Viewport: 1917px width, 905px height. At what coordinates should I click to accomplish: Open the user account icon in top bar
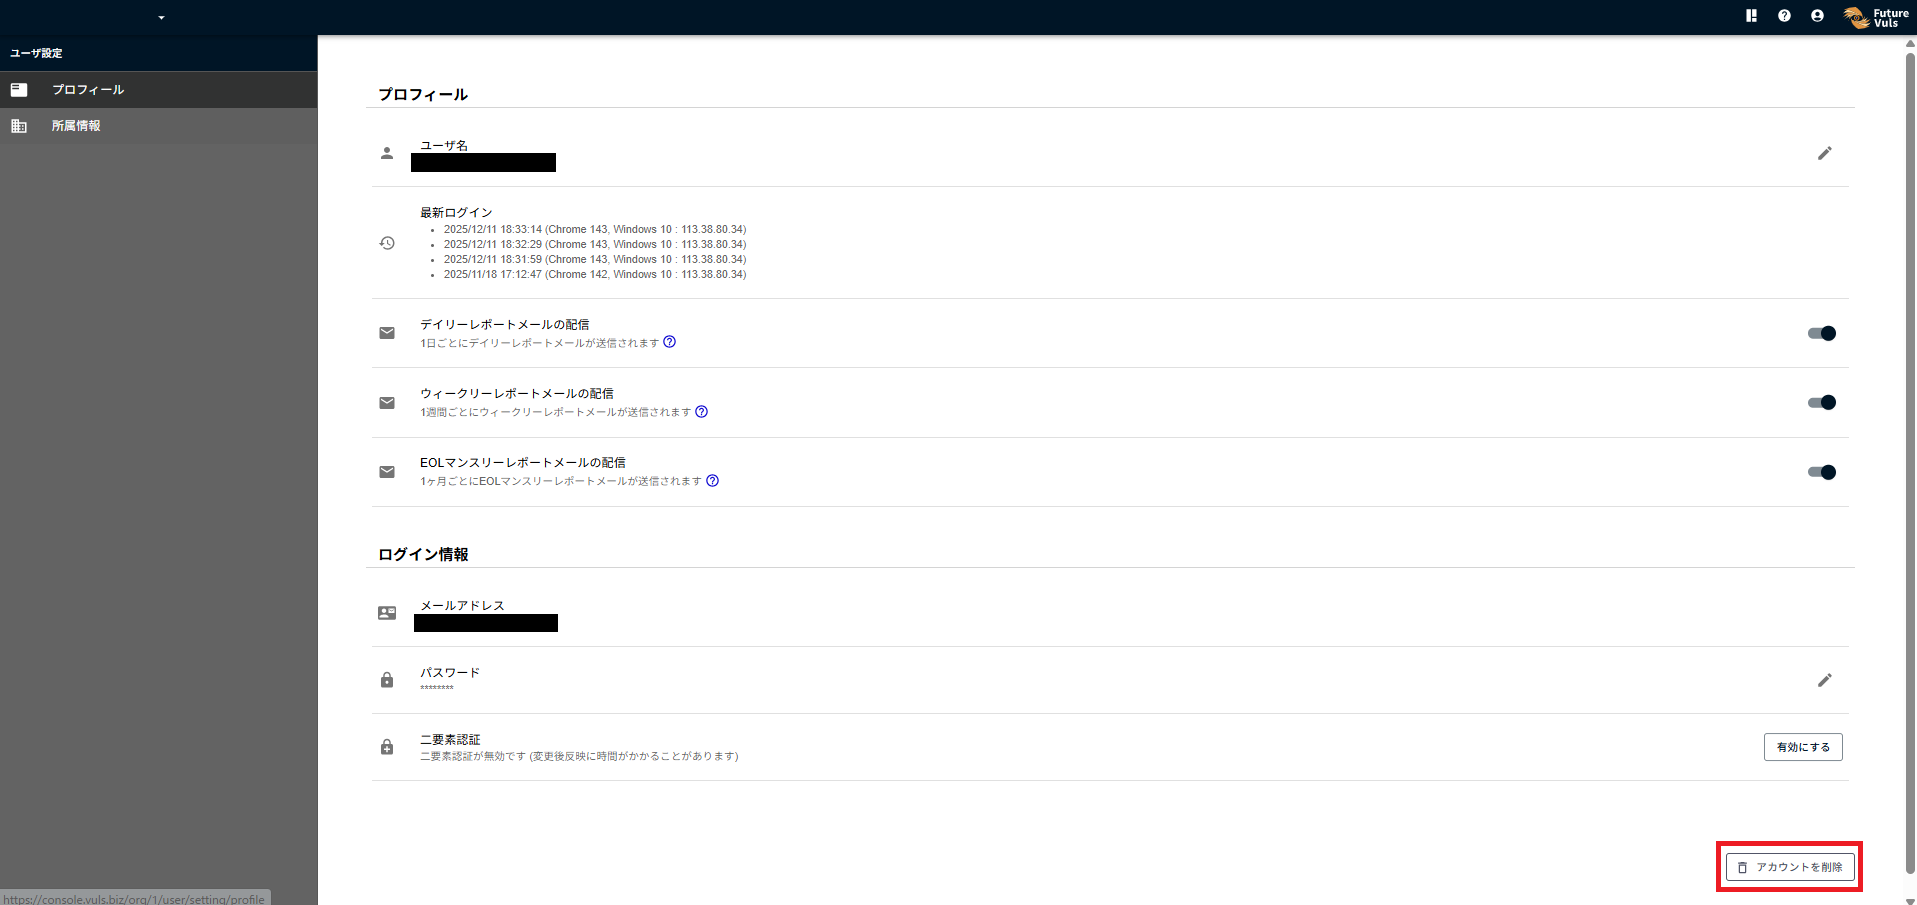pyautogui.click(x=1817, y=16)
